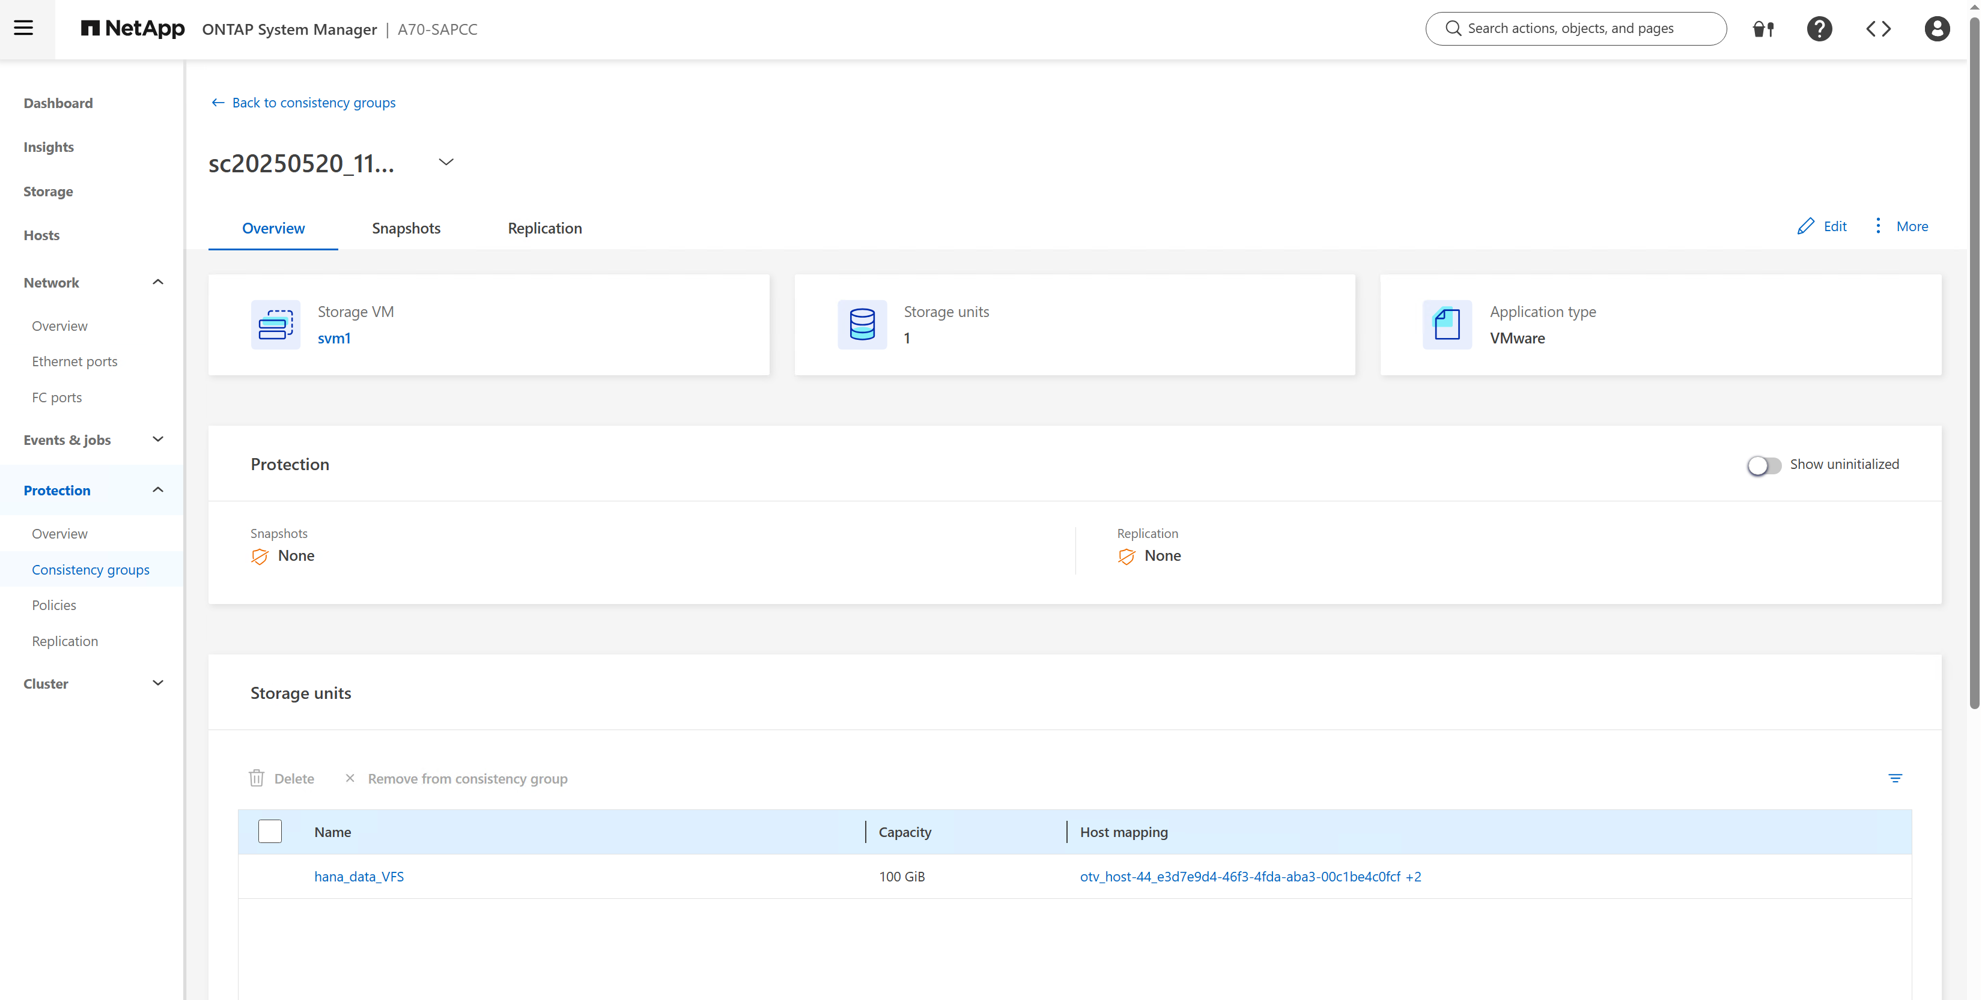This screenshot has width=1981, height=1000.
Task: Expand the Events & jobs section
Action: (x=157, y=440)
